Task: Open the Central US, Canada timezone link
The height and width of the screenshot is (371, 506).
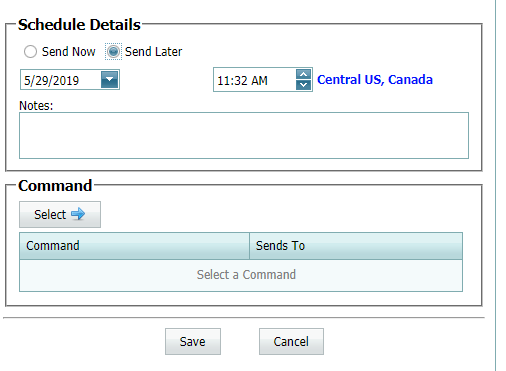Action: (375, 80)
